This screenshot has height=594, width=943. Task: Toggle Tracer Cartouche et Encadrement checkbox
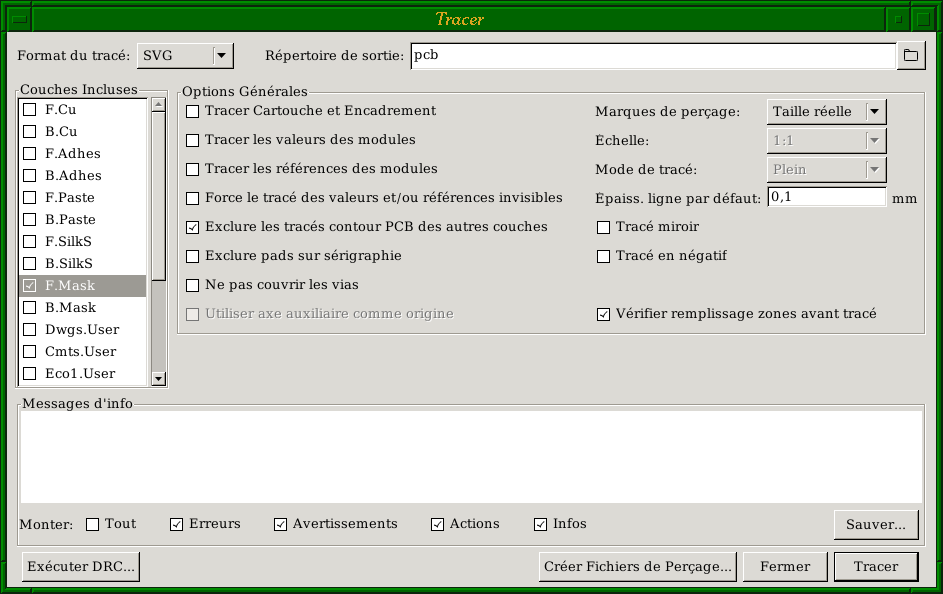coord(193,111)
